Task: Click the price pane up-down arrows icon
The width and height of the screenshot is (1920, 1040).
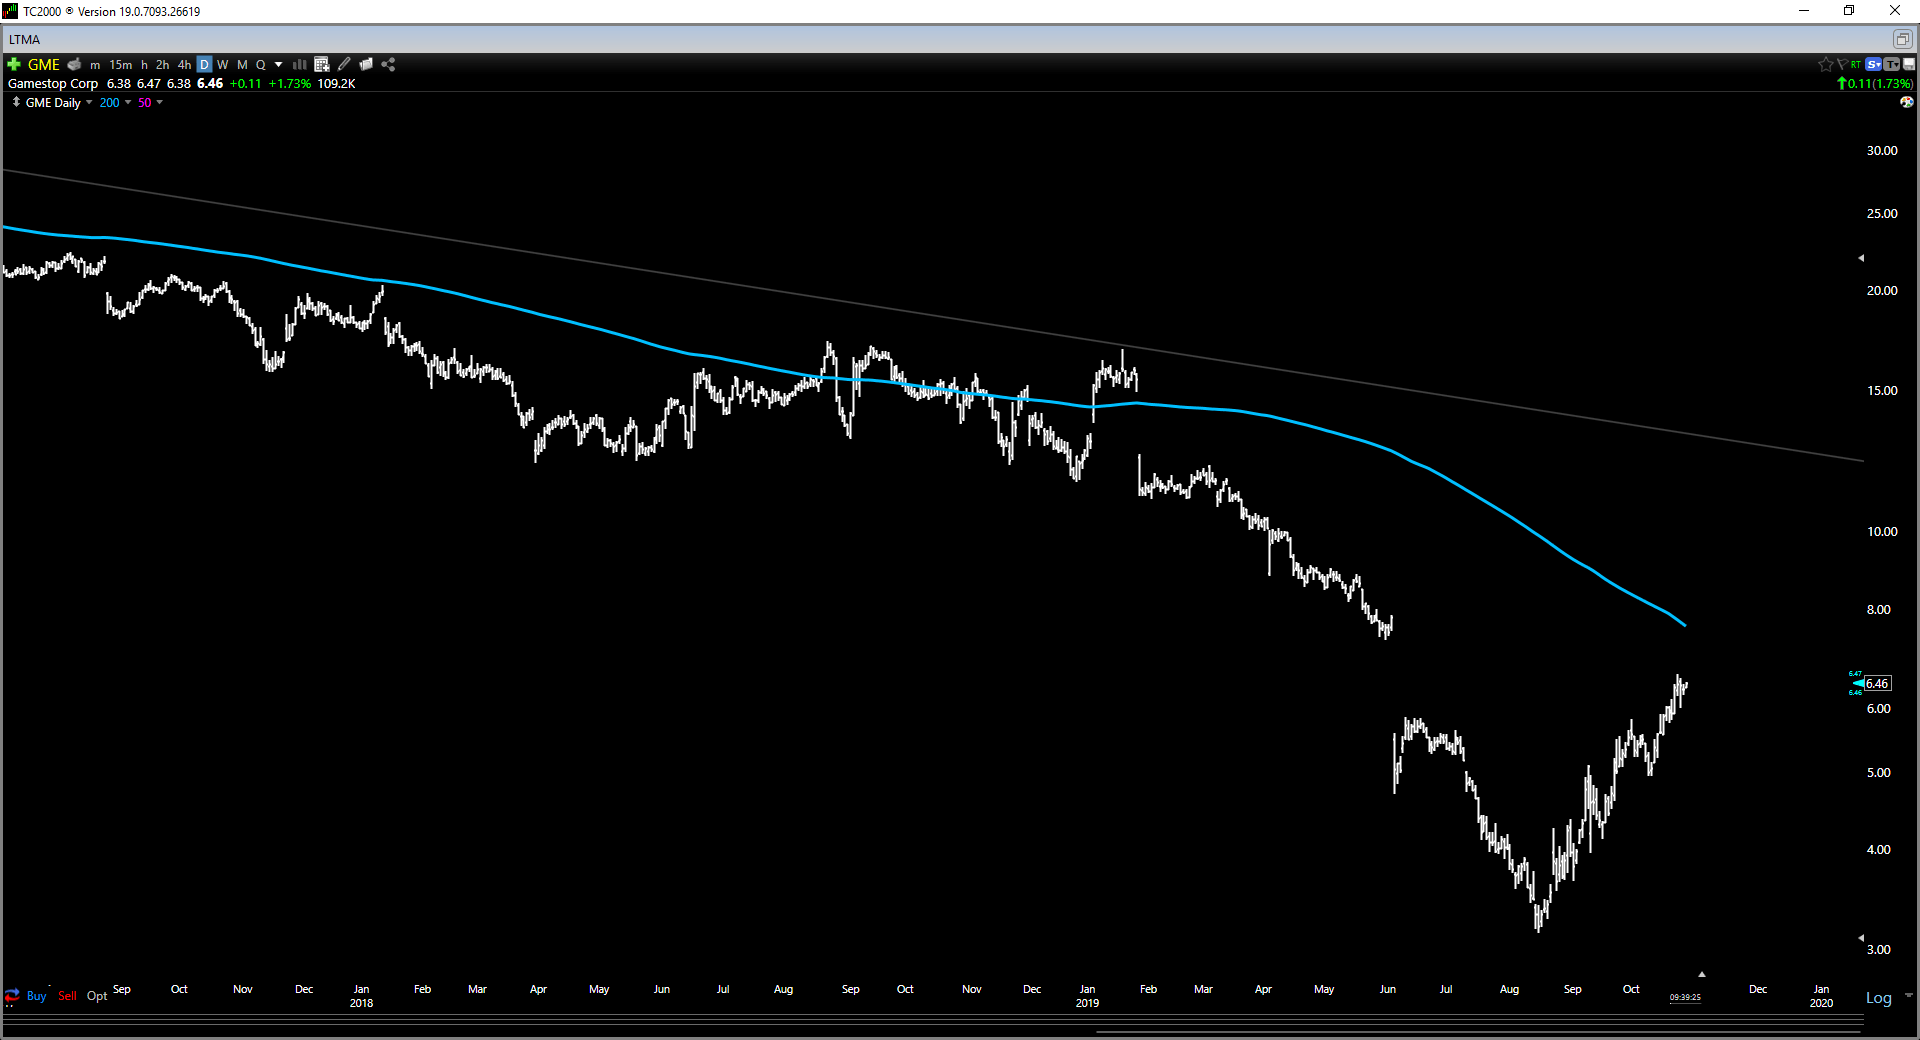Action: coord(16,102)
